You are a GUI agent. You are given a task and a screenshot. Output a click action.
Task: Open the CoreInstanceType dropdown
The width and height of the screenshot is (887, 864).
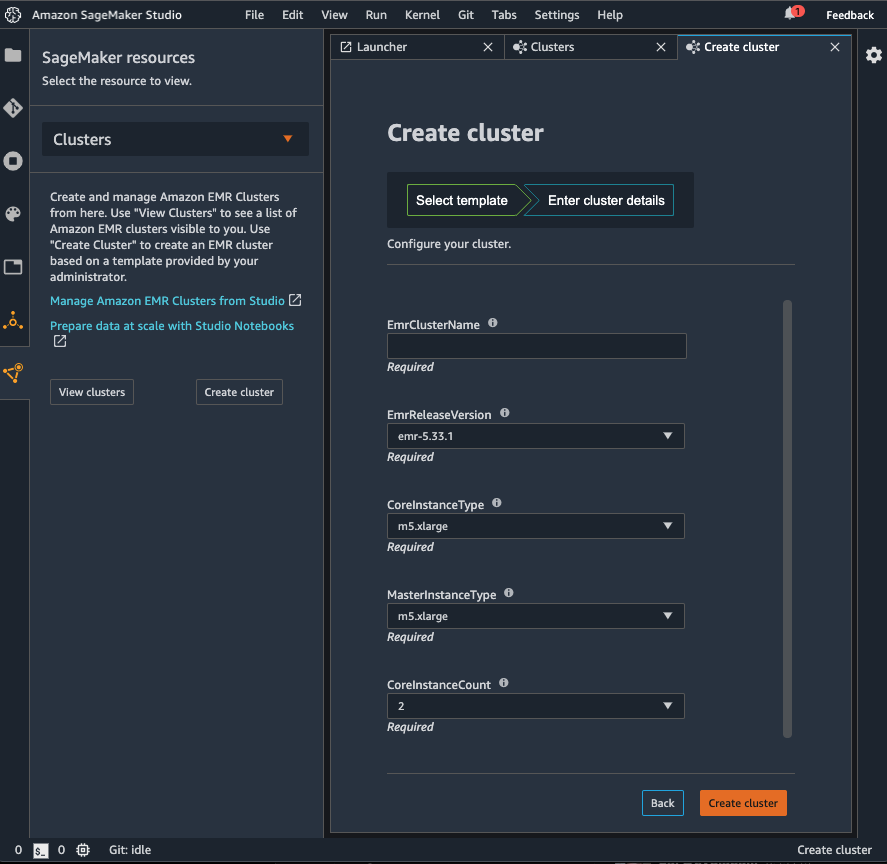click(535, 526)
